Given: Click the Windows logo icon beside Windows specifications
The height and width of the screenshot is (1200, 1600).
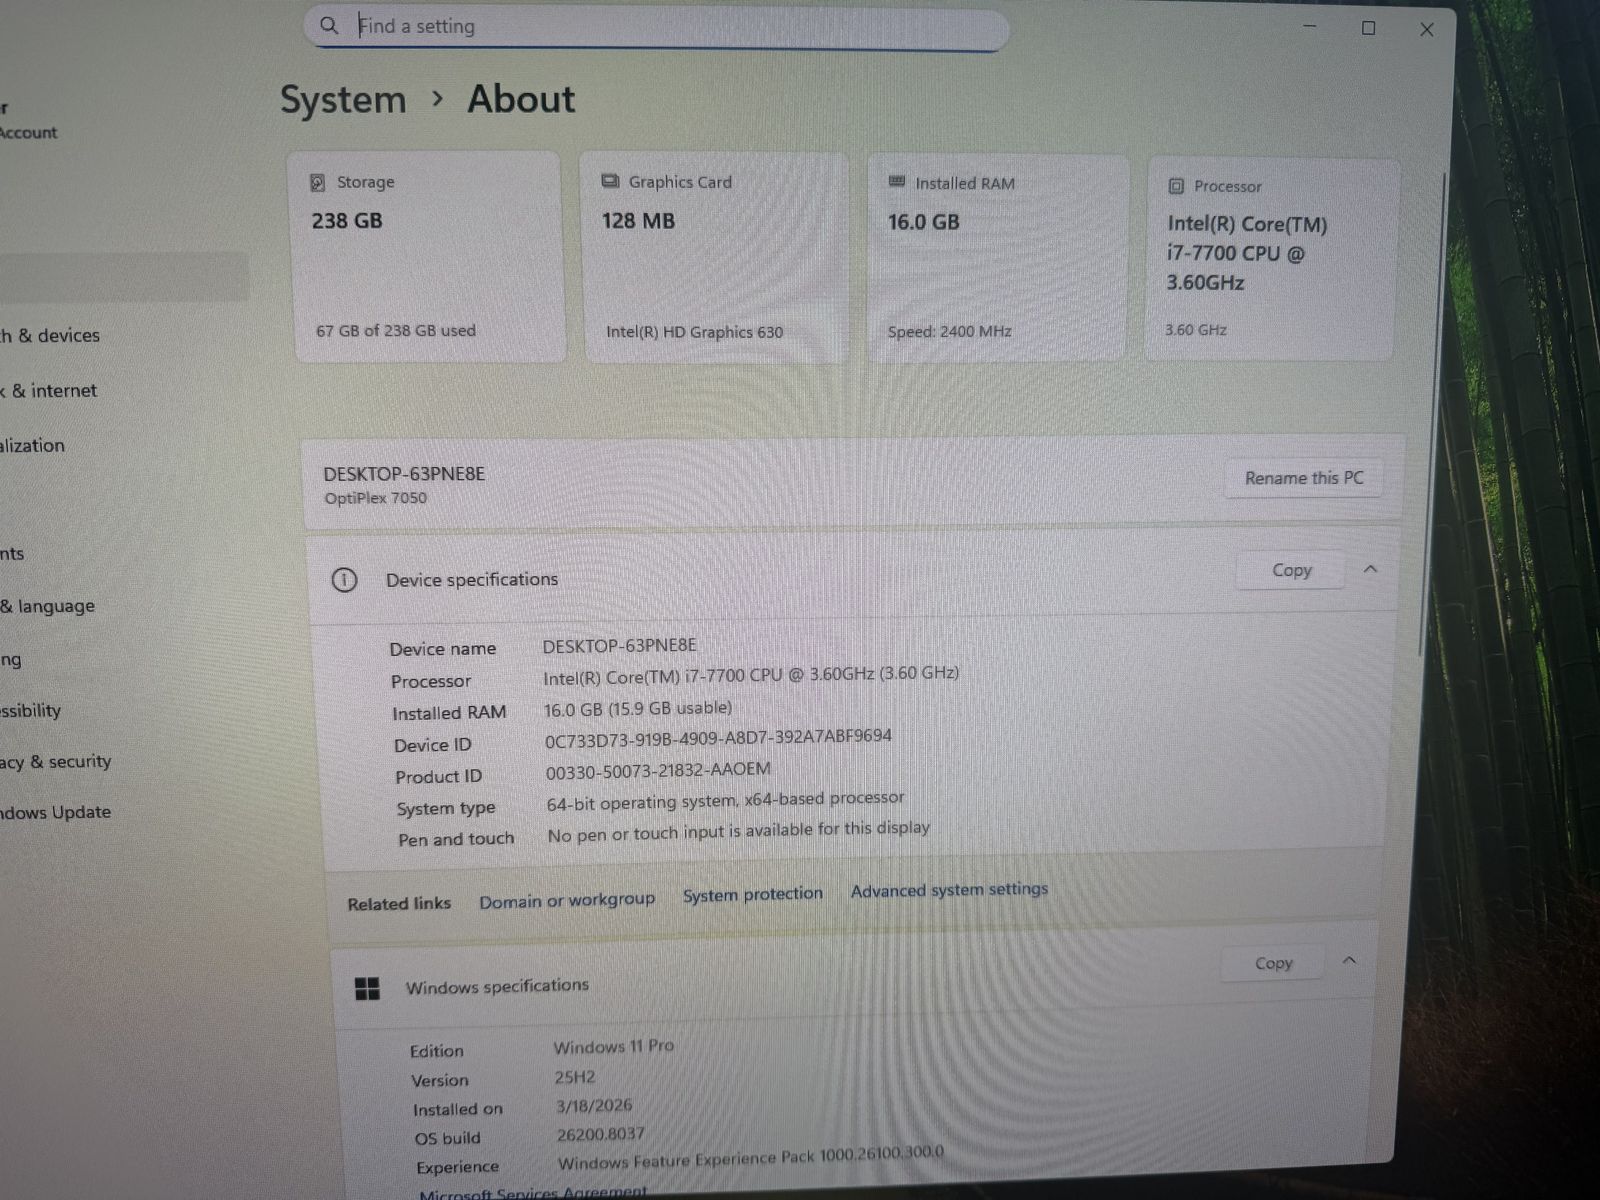Looking at the screenshot, I should click(367, 988).
